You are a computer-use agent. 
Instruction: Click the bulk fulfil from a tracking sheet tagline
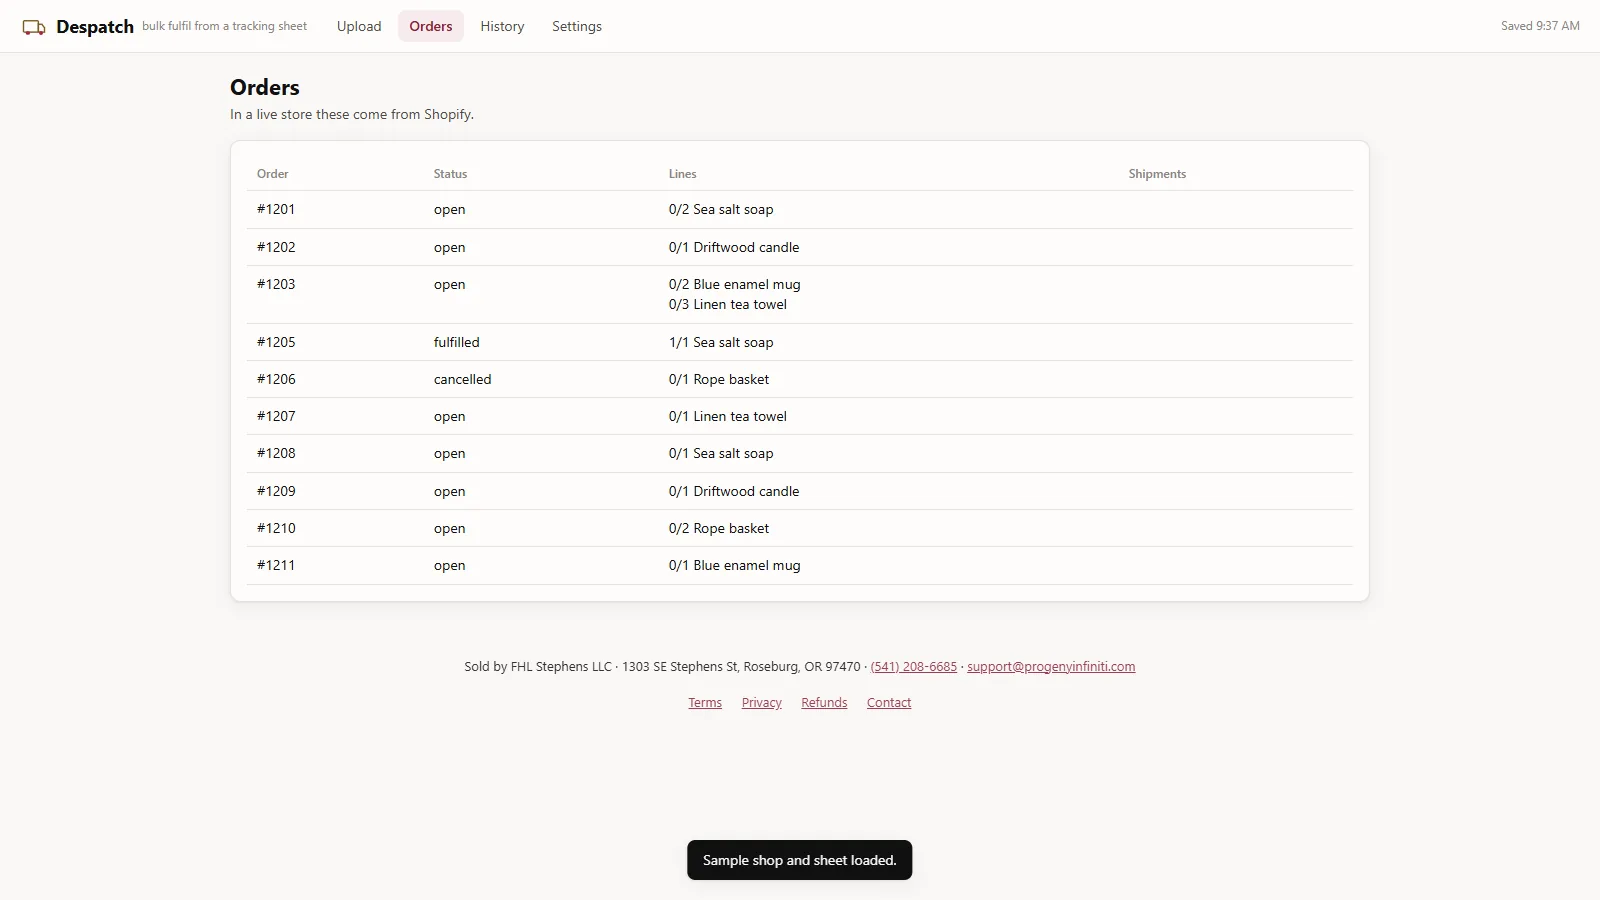pos(225,26)
